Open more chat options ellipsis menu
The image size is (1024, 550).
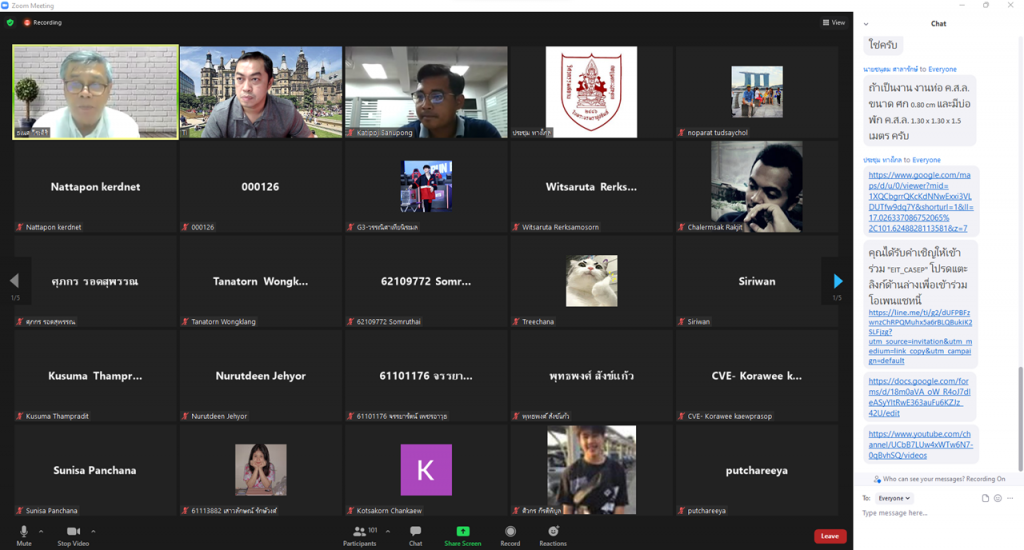coord(1010,498)
